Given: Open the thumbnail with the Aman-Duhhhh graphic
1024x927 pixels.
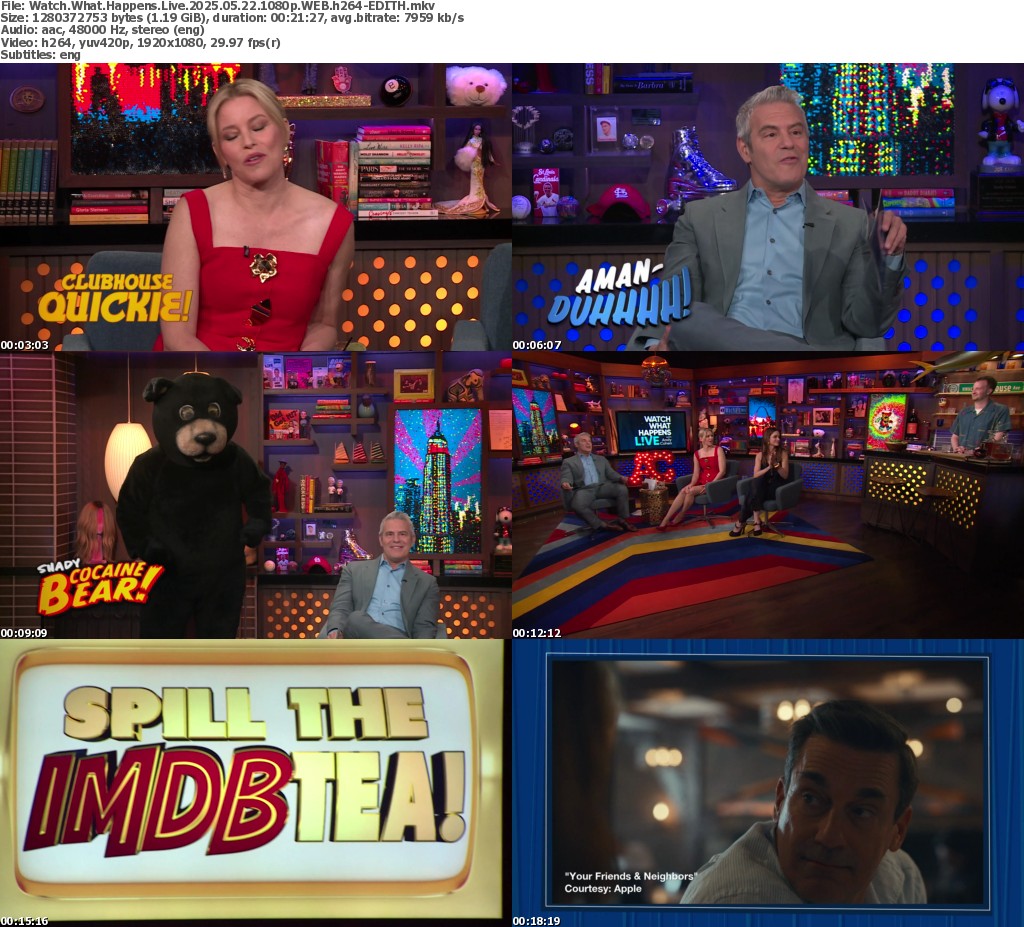Looking at the screenshot, I should [768, 207].
